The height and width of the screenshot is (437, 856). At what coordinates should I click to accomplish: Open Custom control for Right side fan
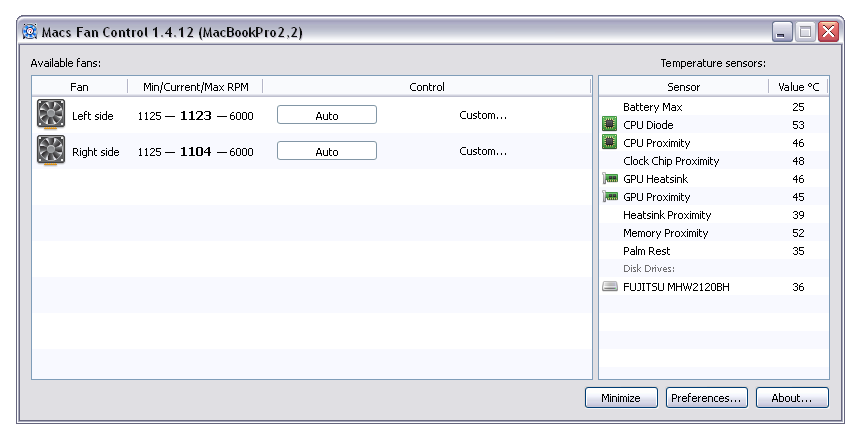(483, 151)
